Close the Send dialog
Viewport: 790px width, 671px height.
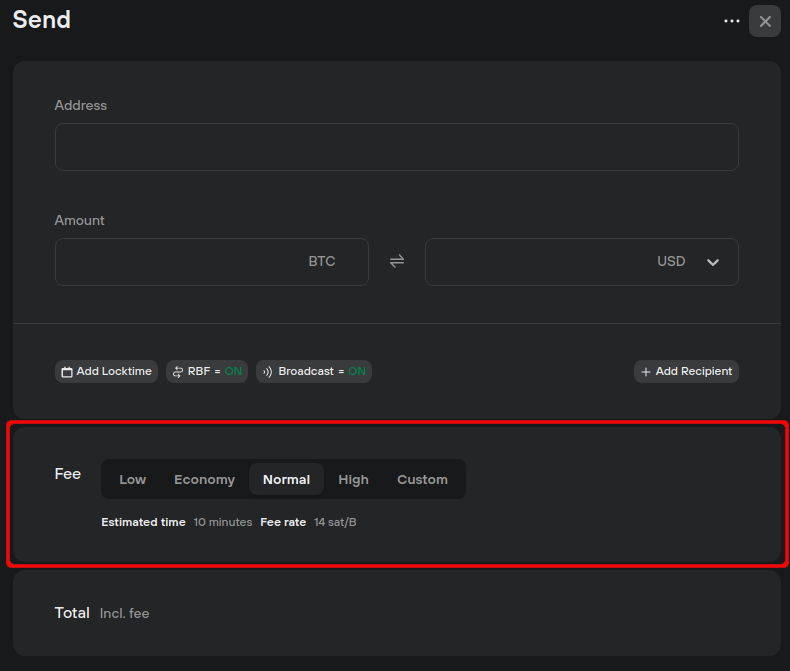tap(765, 21)
